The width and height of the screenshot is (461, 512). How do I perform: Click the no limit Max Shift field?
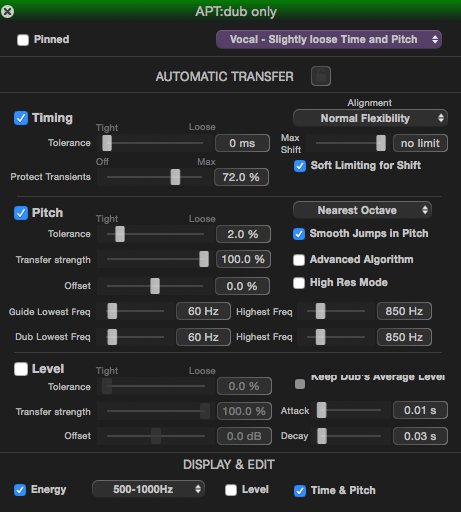pos(420,143)
